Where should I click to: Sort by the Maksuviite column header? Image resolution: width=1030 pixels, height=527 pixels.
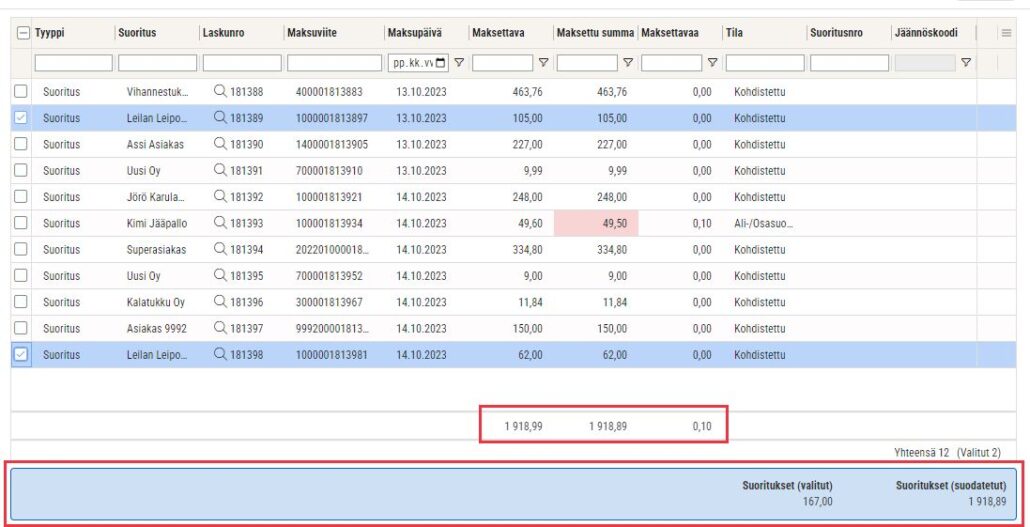(312, 33)
